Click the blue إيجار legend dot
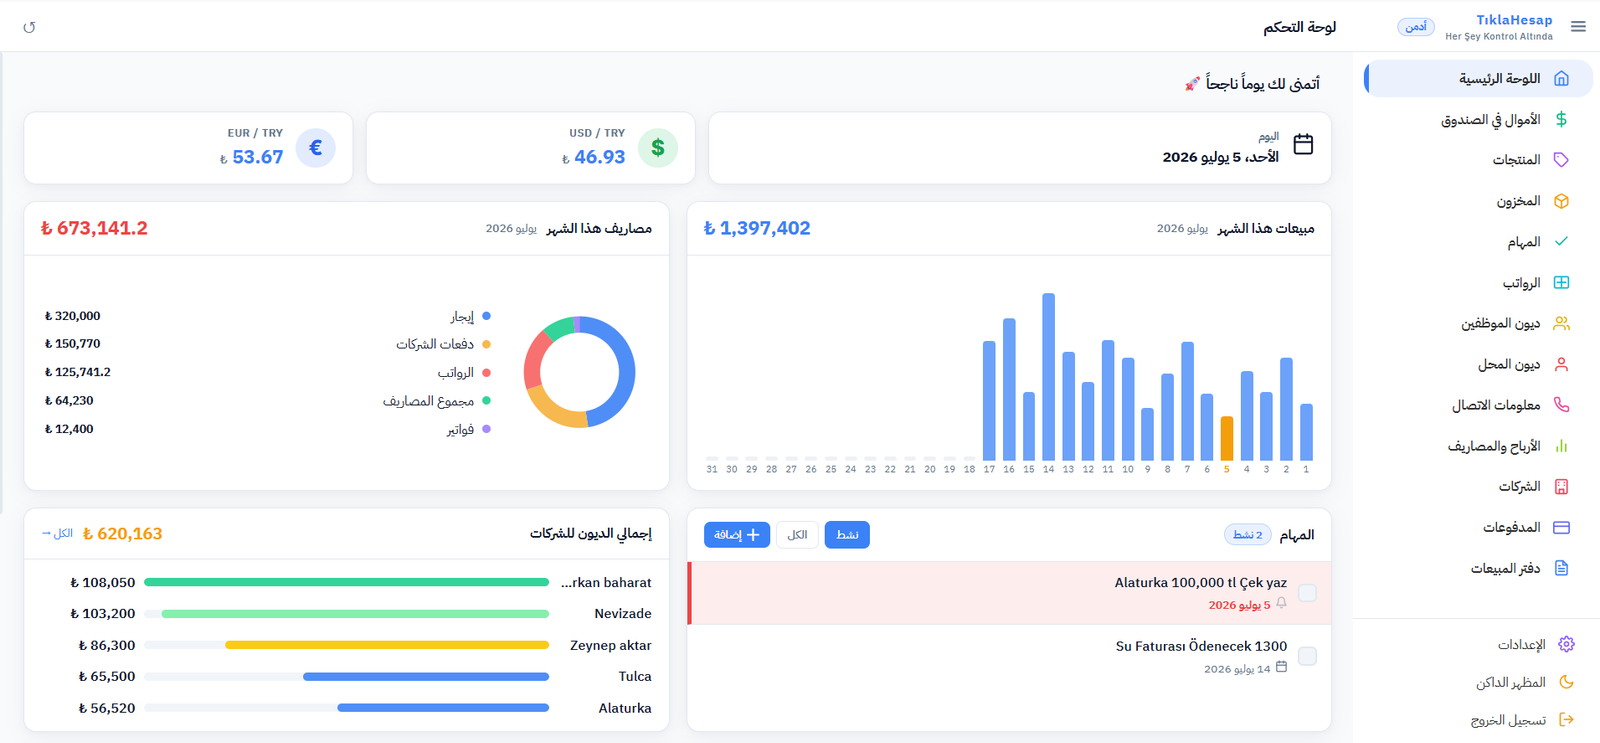The width and height of the screenshot is (1600, 743). [486, 316]
